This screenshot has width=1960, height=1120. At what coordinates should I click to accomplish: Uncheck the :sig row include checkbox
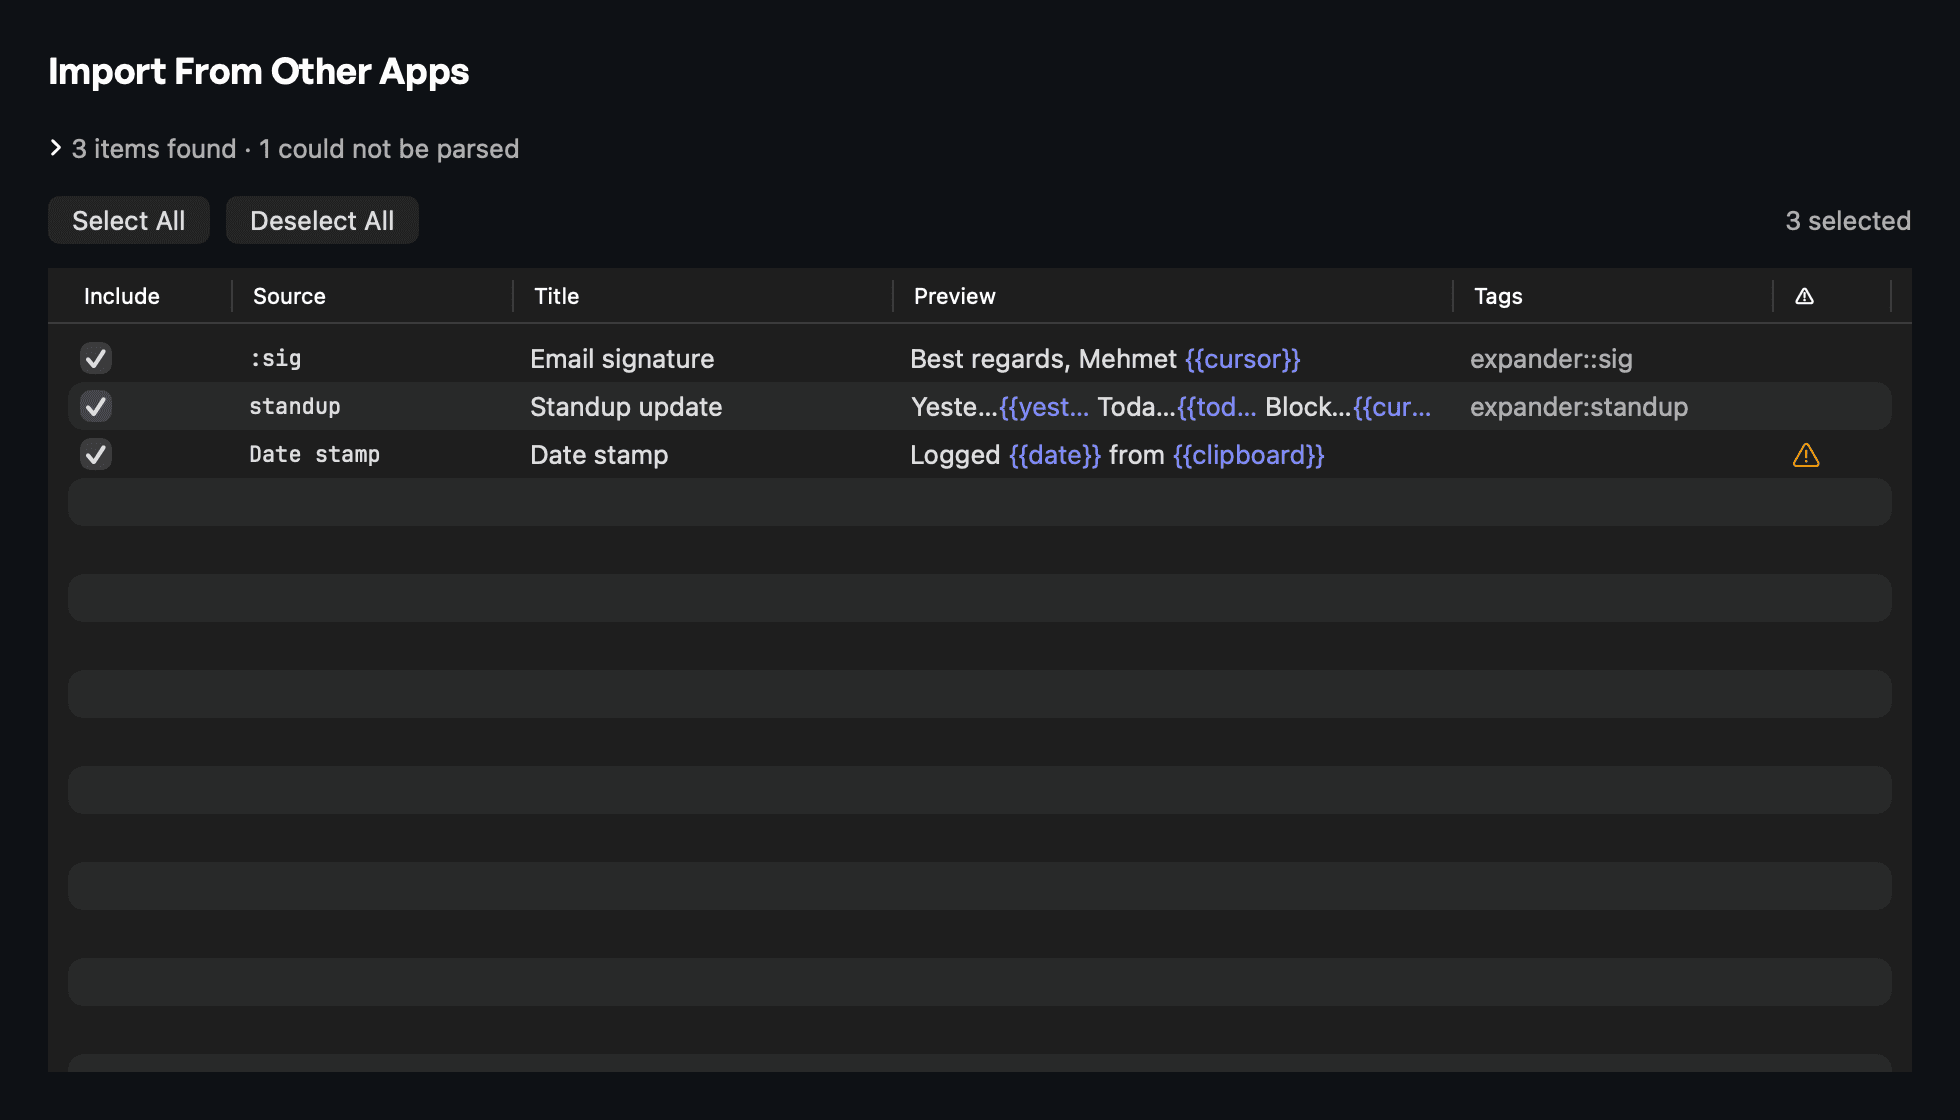(96, 358)
